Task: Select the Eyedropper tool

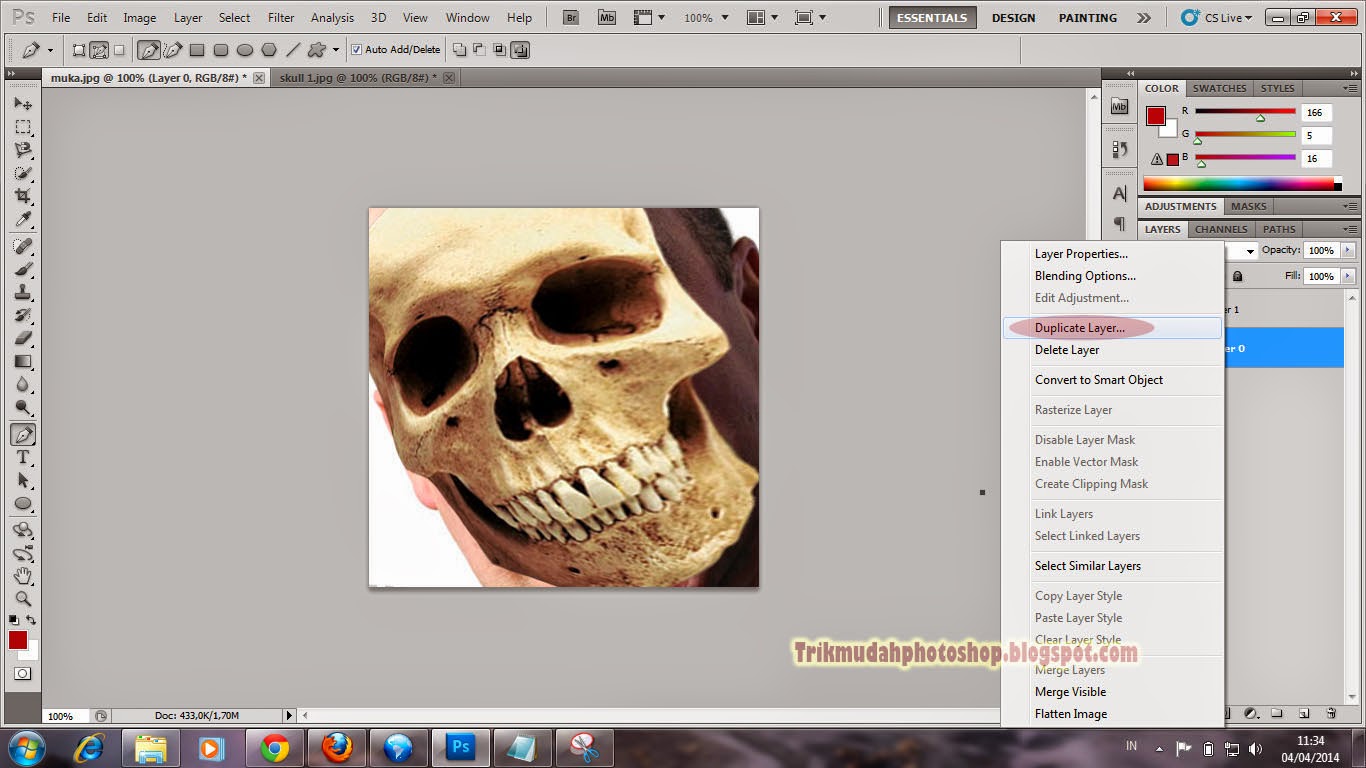Action: click(x=23, y=219)
